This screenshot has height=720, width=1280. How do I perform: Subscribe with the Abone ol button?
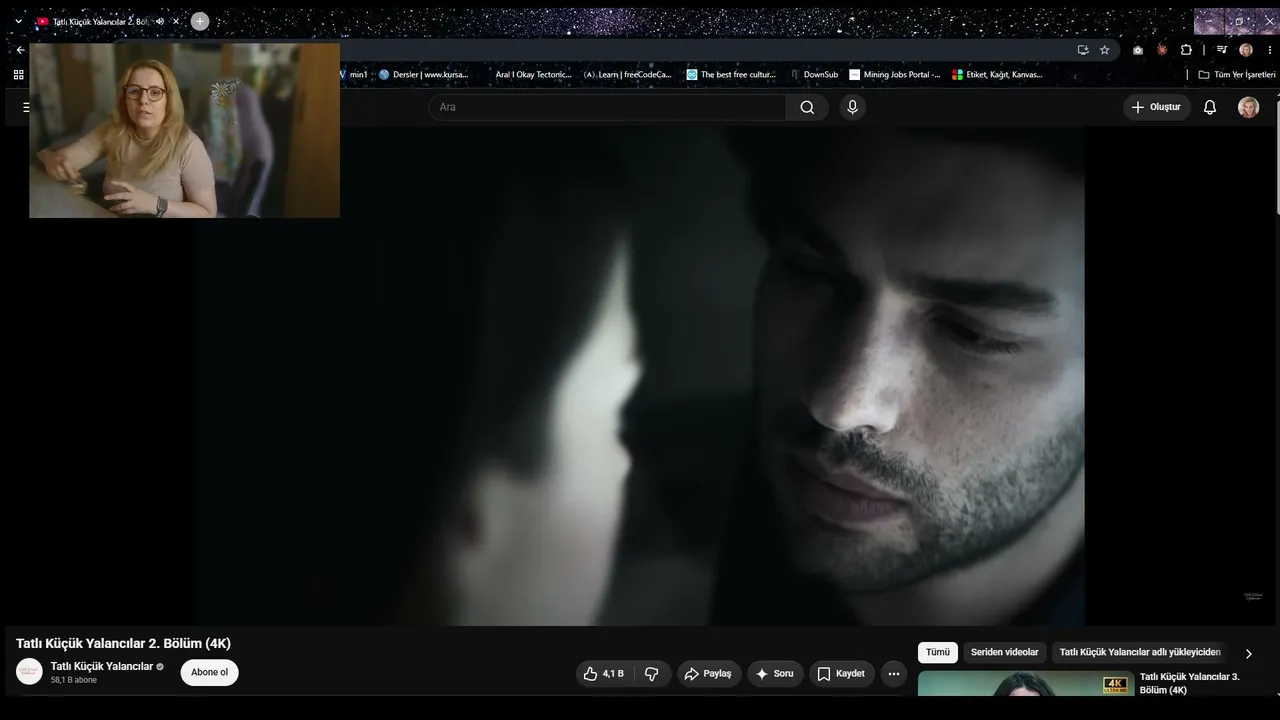point(210,672)
